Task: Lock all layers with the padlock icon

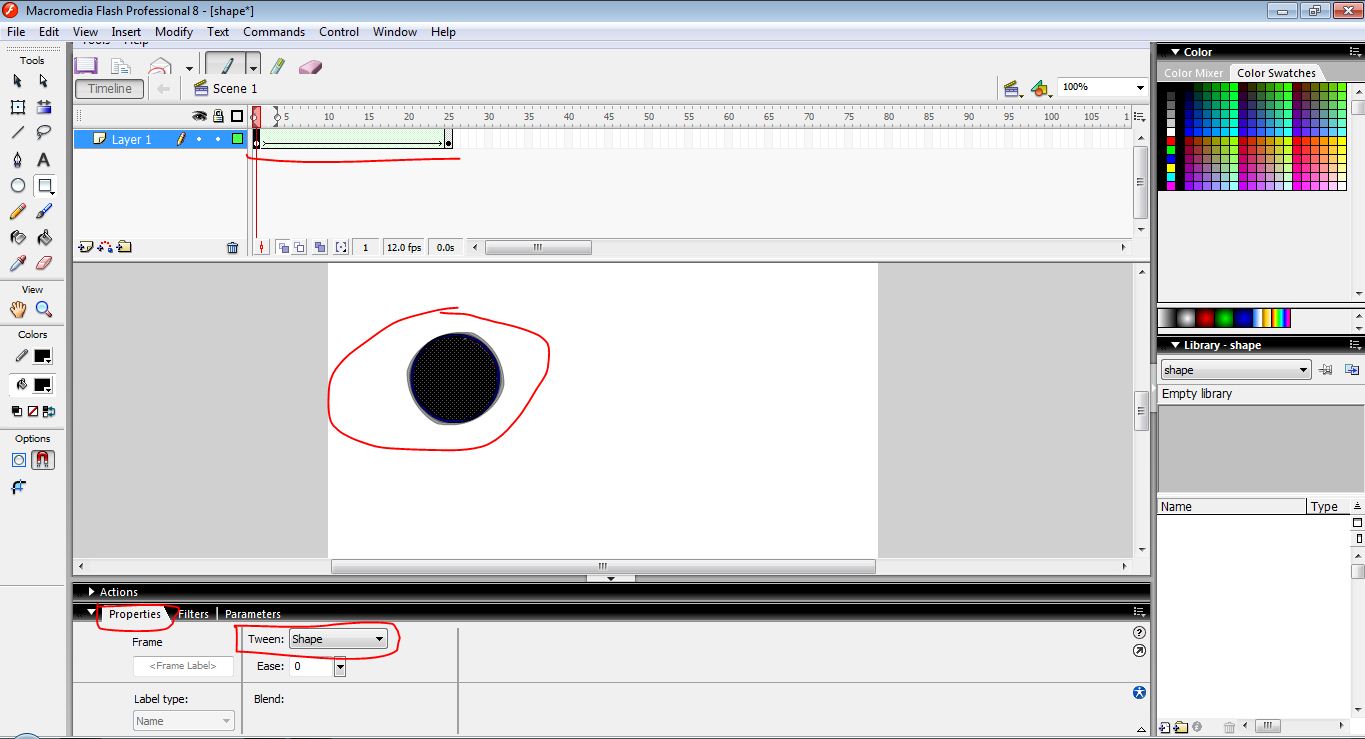Action: (217, 115)
